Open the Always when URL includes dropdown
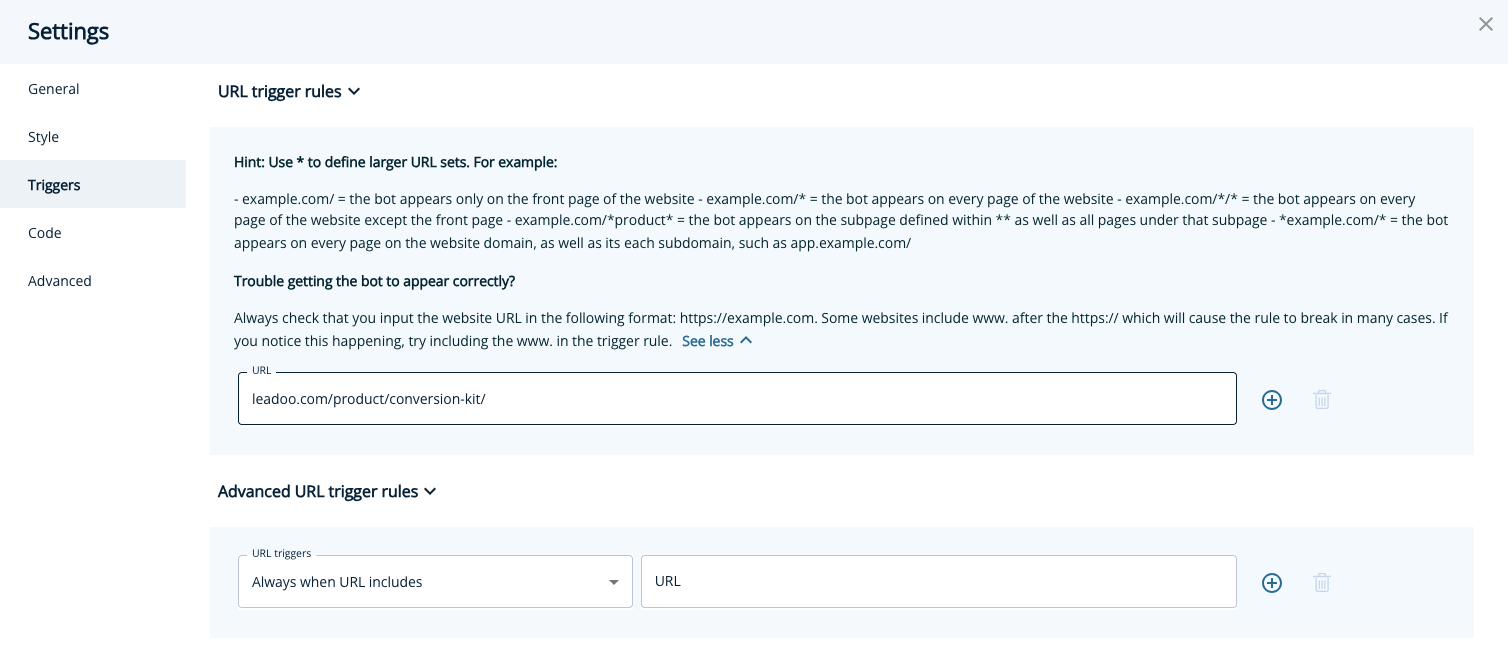1508x655 pixels. click(x=435, y=581)
